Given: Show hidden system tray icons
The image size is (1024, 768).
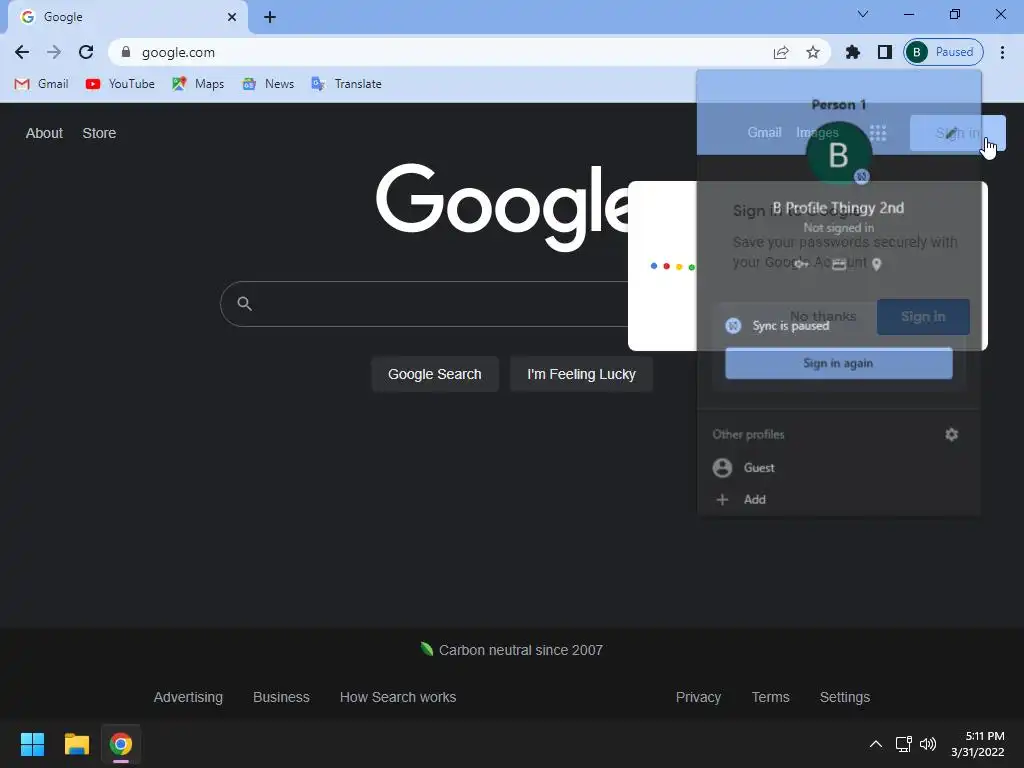Looking at the screenshot, I should click(x=876, y=744).
